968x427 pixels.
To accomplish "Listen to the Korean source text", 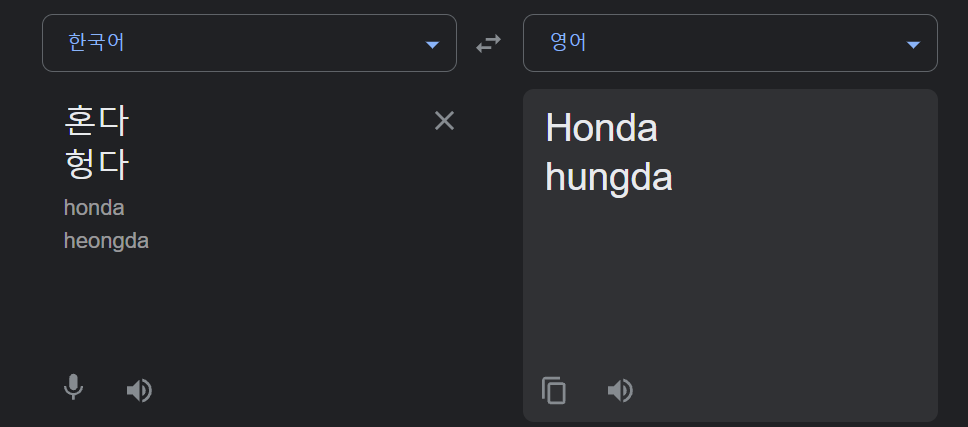I will tap(140, 390).
